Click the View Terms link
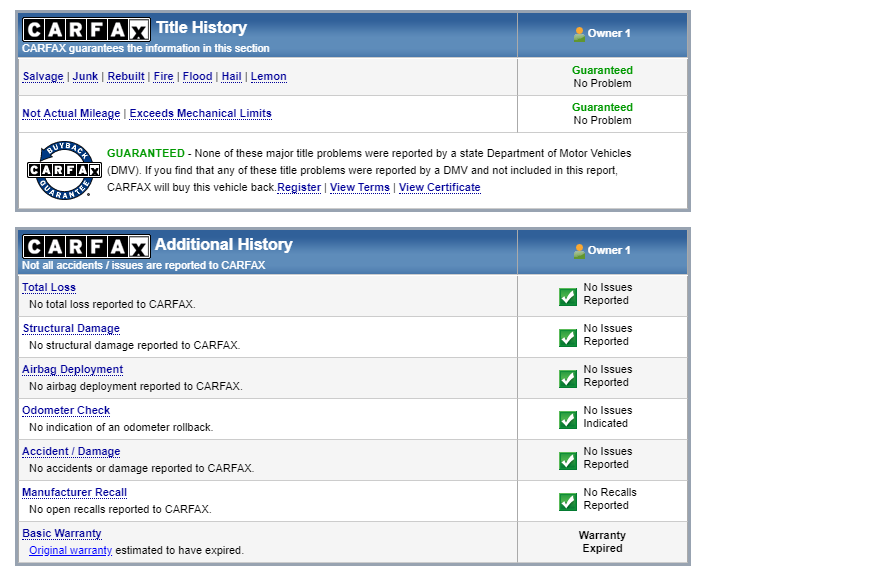This screenshot has height=574, width=872. pos(360,187)
